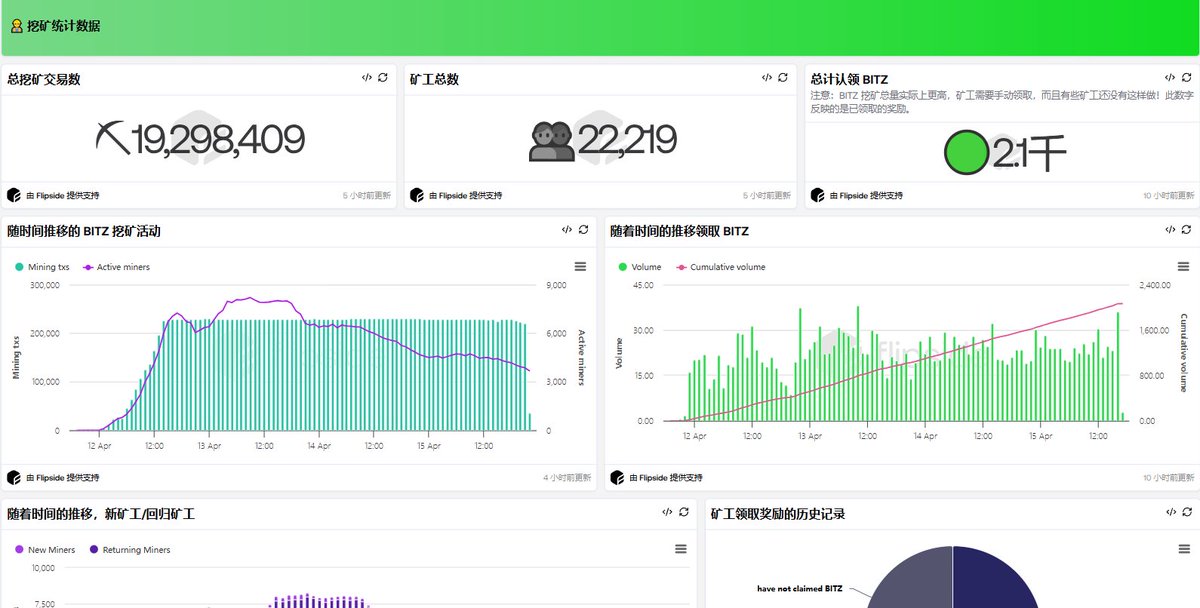Click the 2,400.00 tick on cumulative volume axis
This screenshot has width=1200, height=608.
click(1155, 285)
